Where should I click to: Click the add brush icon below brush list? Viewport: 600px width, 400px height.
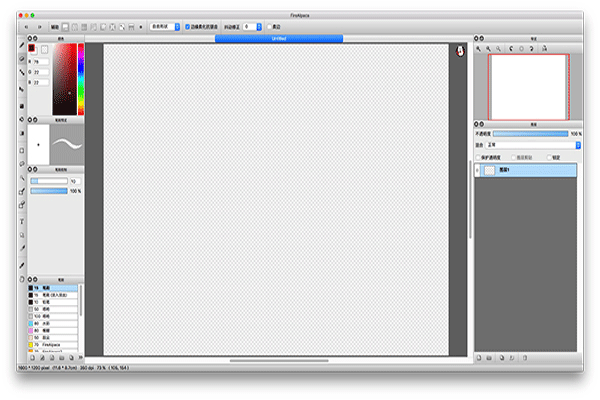pyautogui.click(x=33, y=356)
